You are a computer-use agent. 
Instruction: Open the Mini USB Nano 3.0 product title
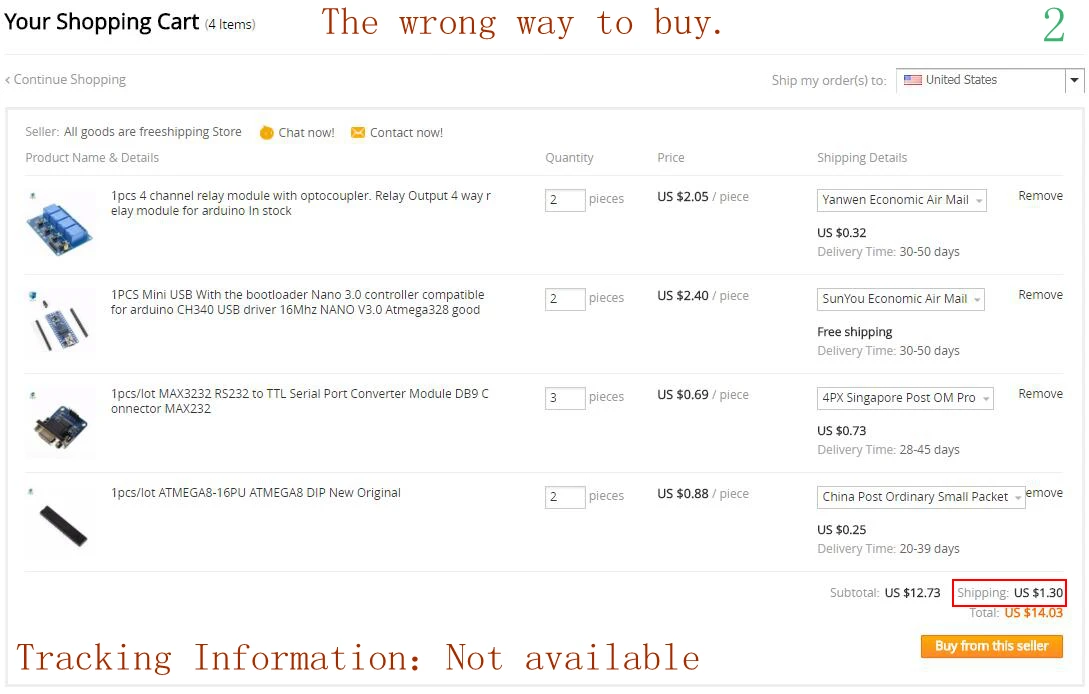coord(297,302)
